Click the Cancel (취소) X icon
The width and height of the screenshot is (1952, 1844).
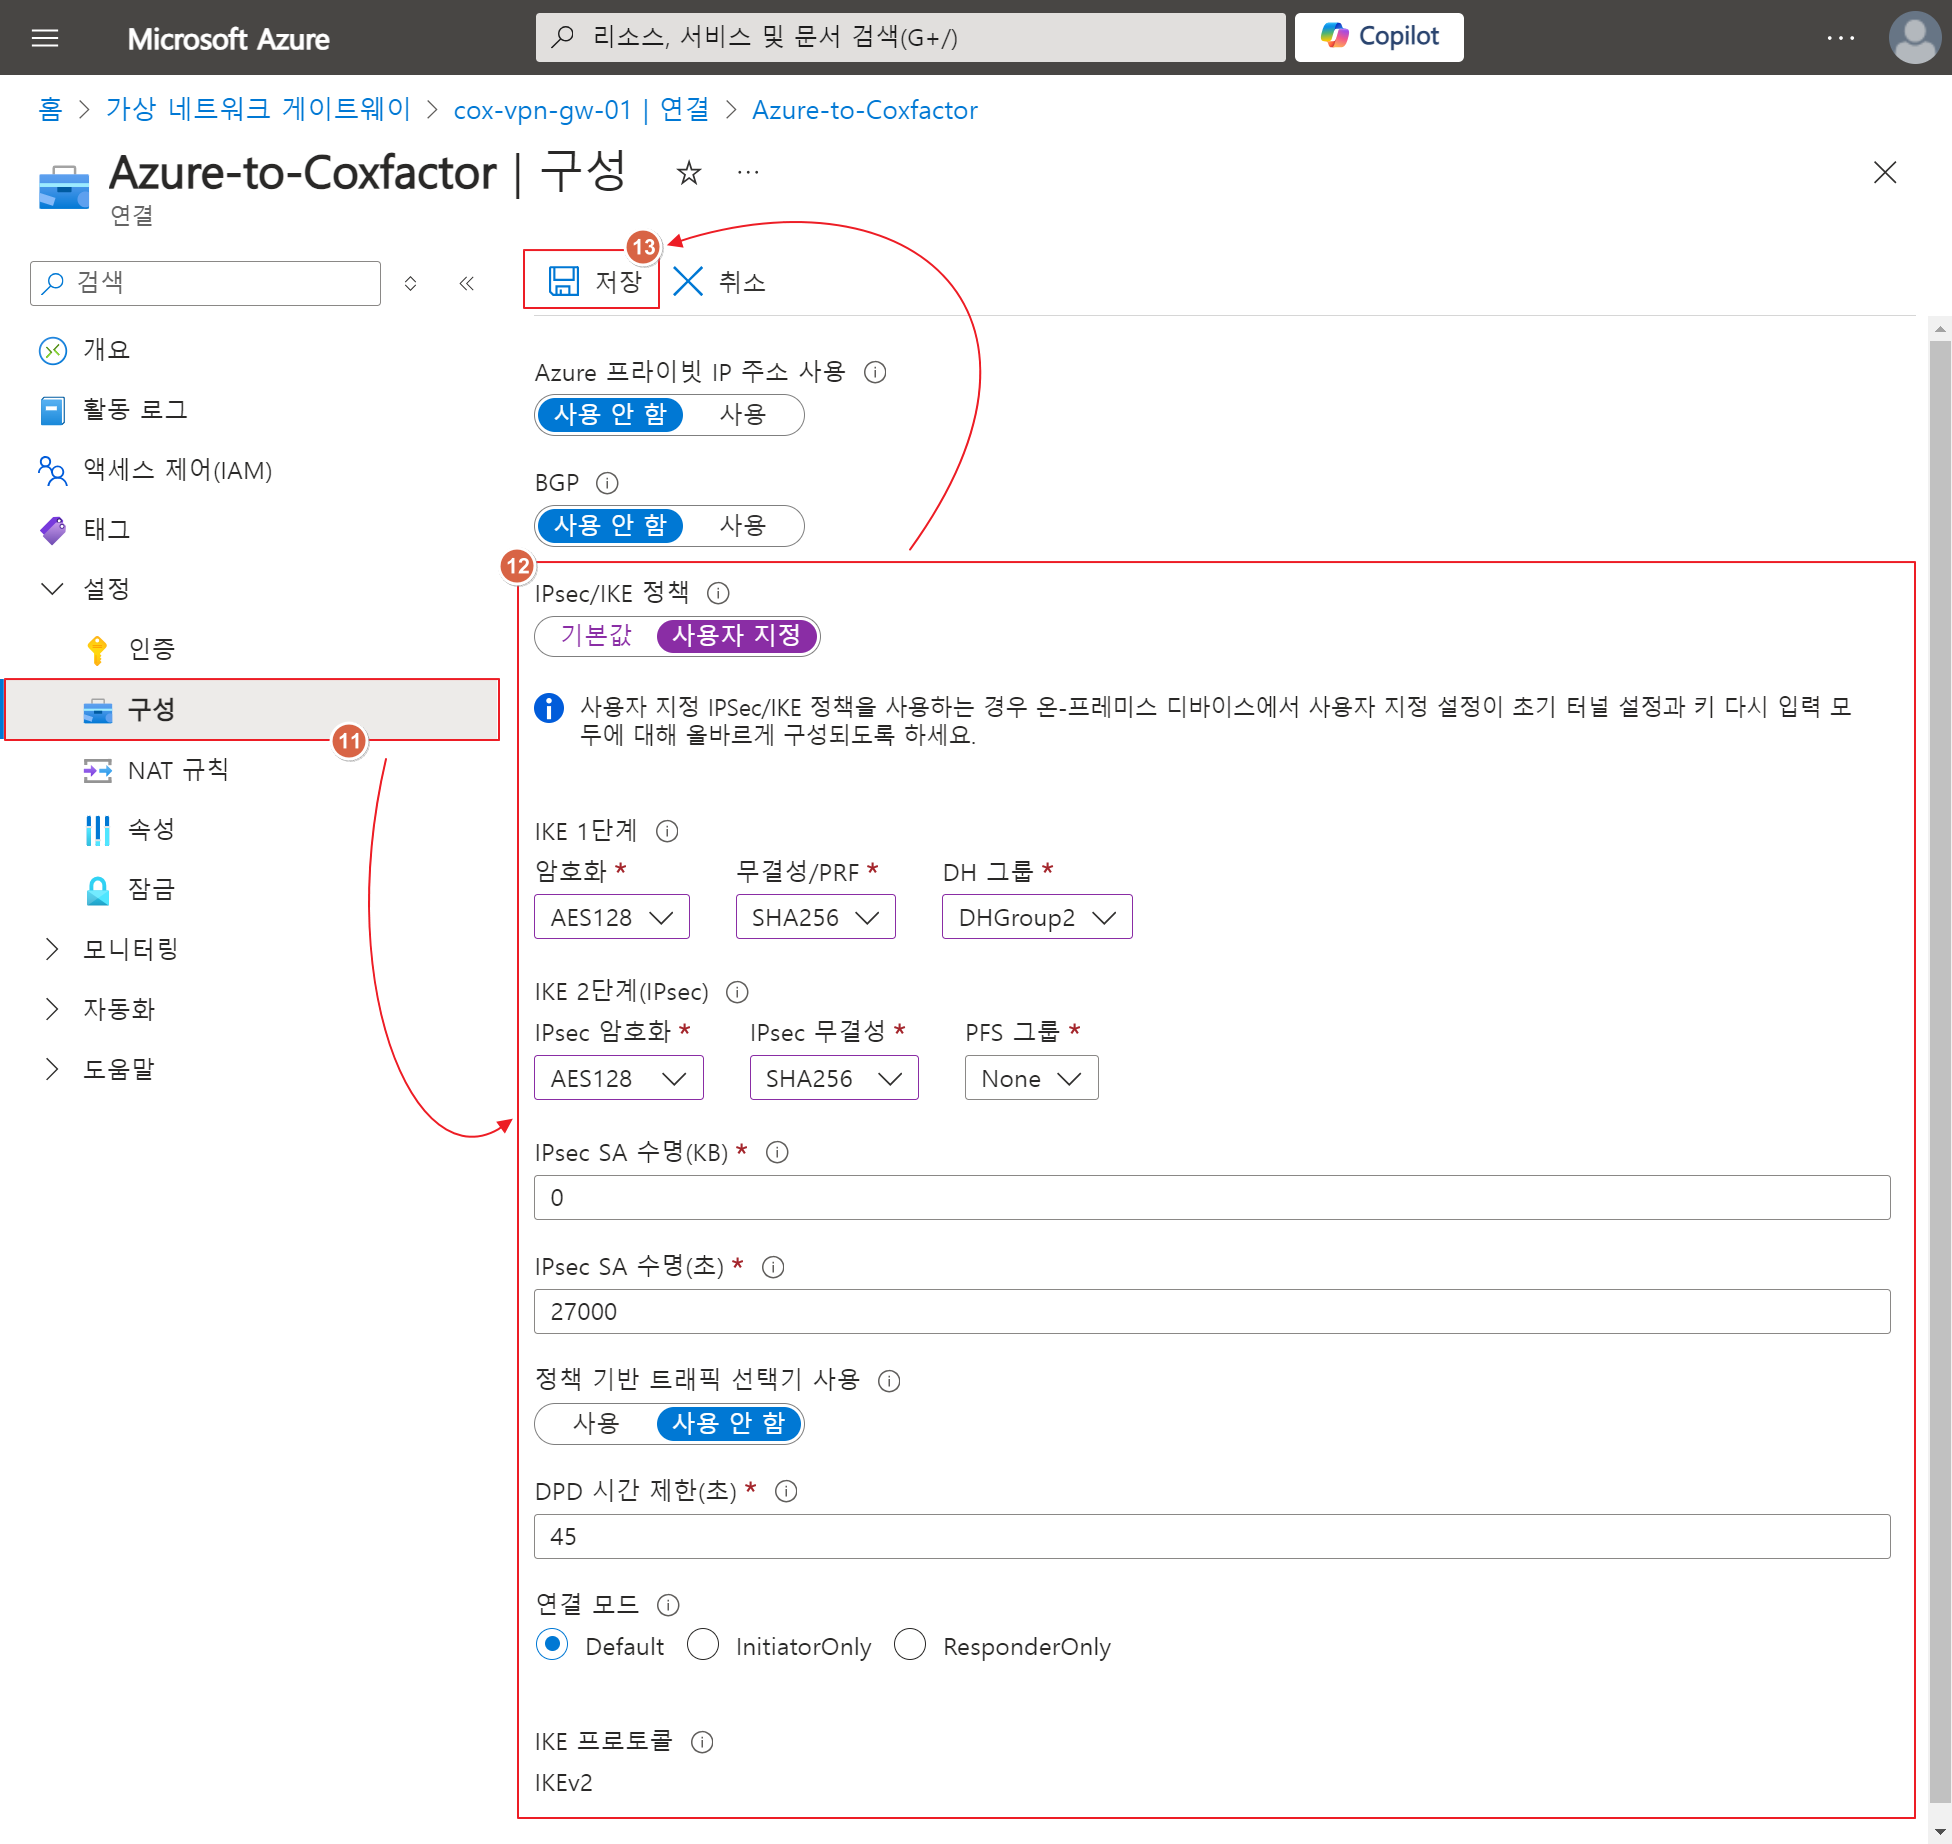688,281
